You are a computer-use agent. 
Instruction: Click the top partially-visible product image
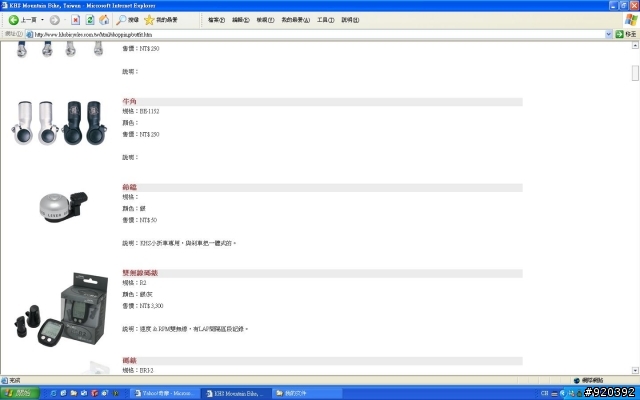pyautogui.click(x=59, y=49)
